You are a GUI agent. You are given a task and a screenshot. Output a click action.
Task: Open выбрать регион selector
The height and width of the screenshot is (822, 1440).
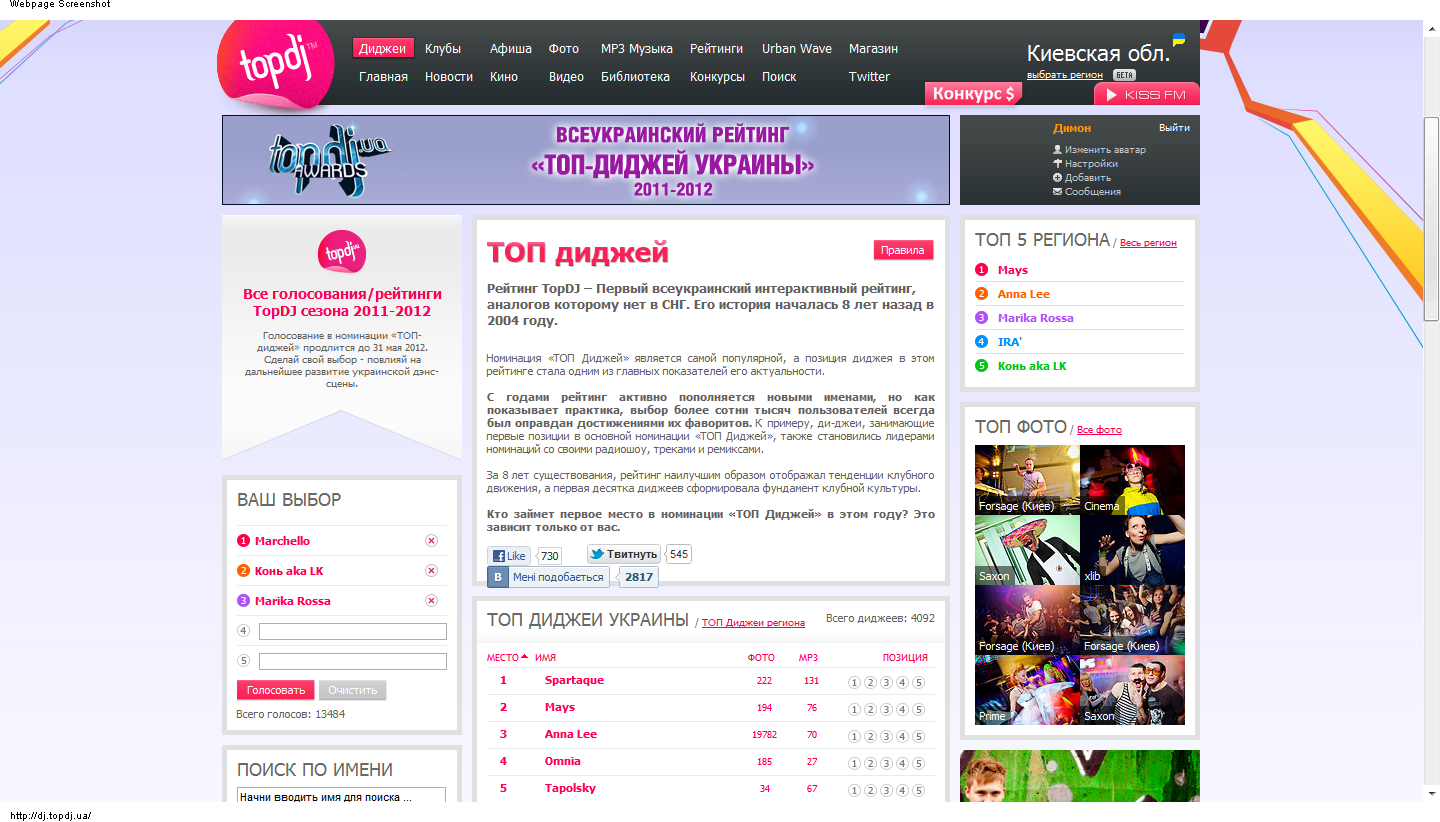point(1065,75)
